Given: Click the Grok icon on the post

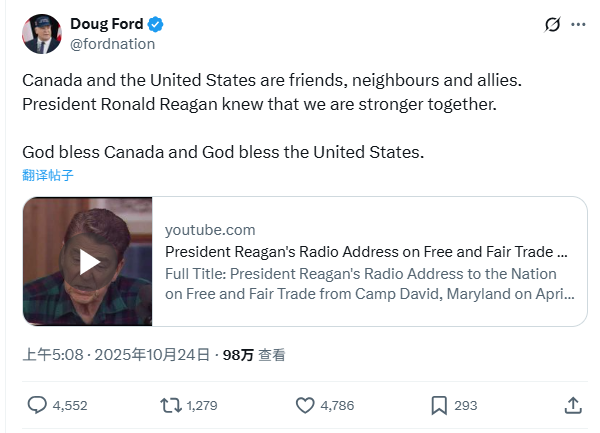Looking at the screenshot, I should pos(551,25).
